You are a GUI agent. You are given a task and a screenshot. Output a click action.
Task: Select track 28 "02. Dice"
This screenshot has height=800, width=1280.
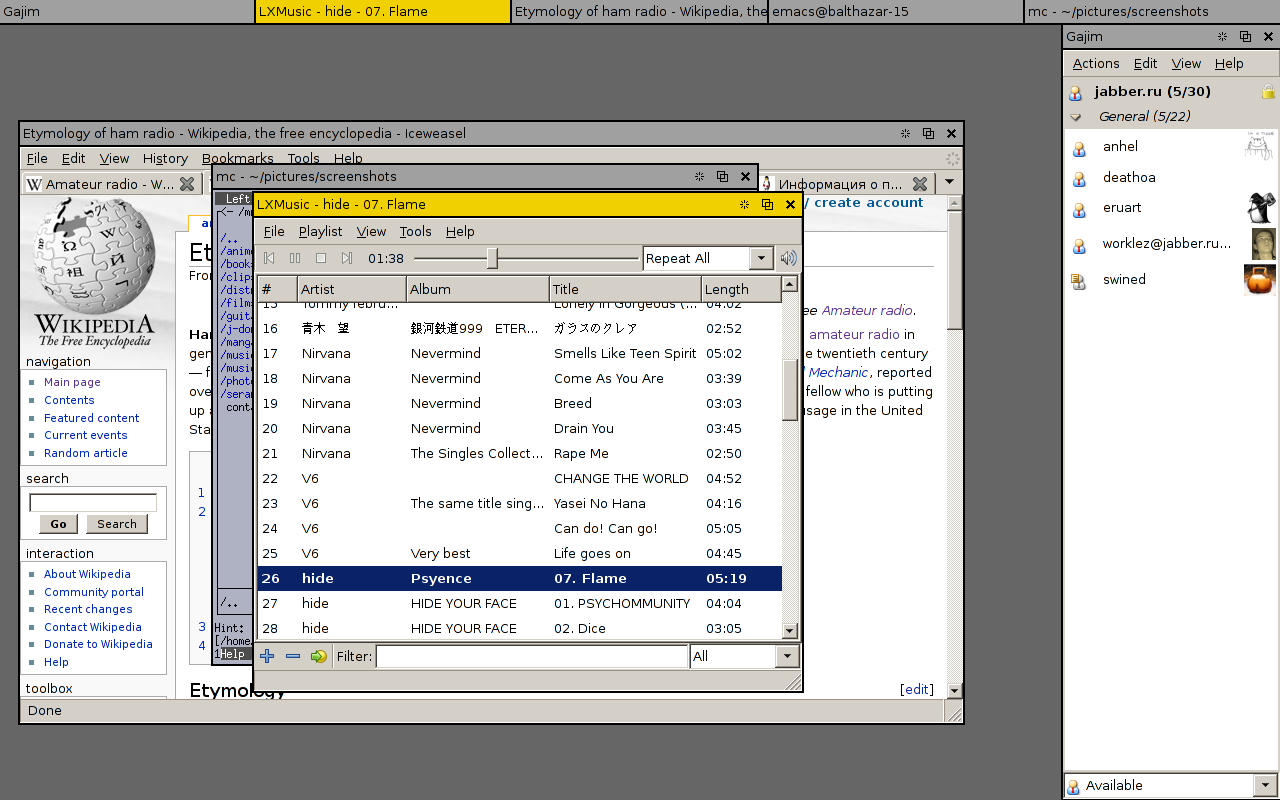tap(519, 628)
